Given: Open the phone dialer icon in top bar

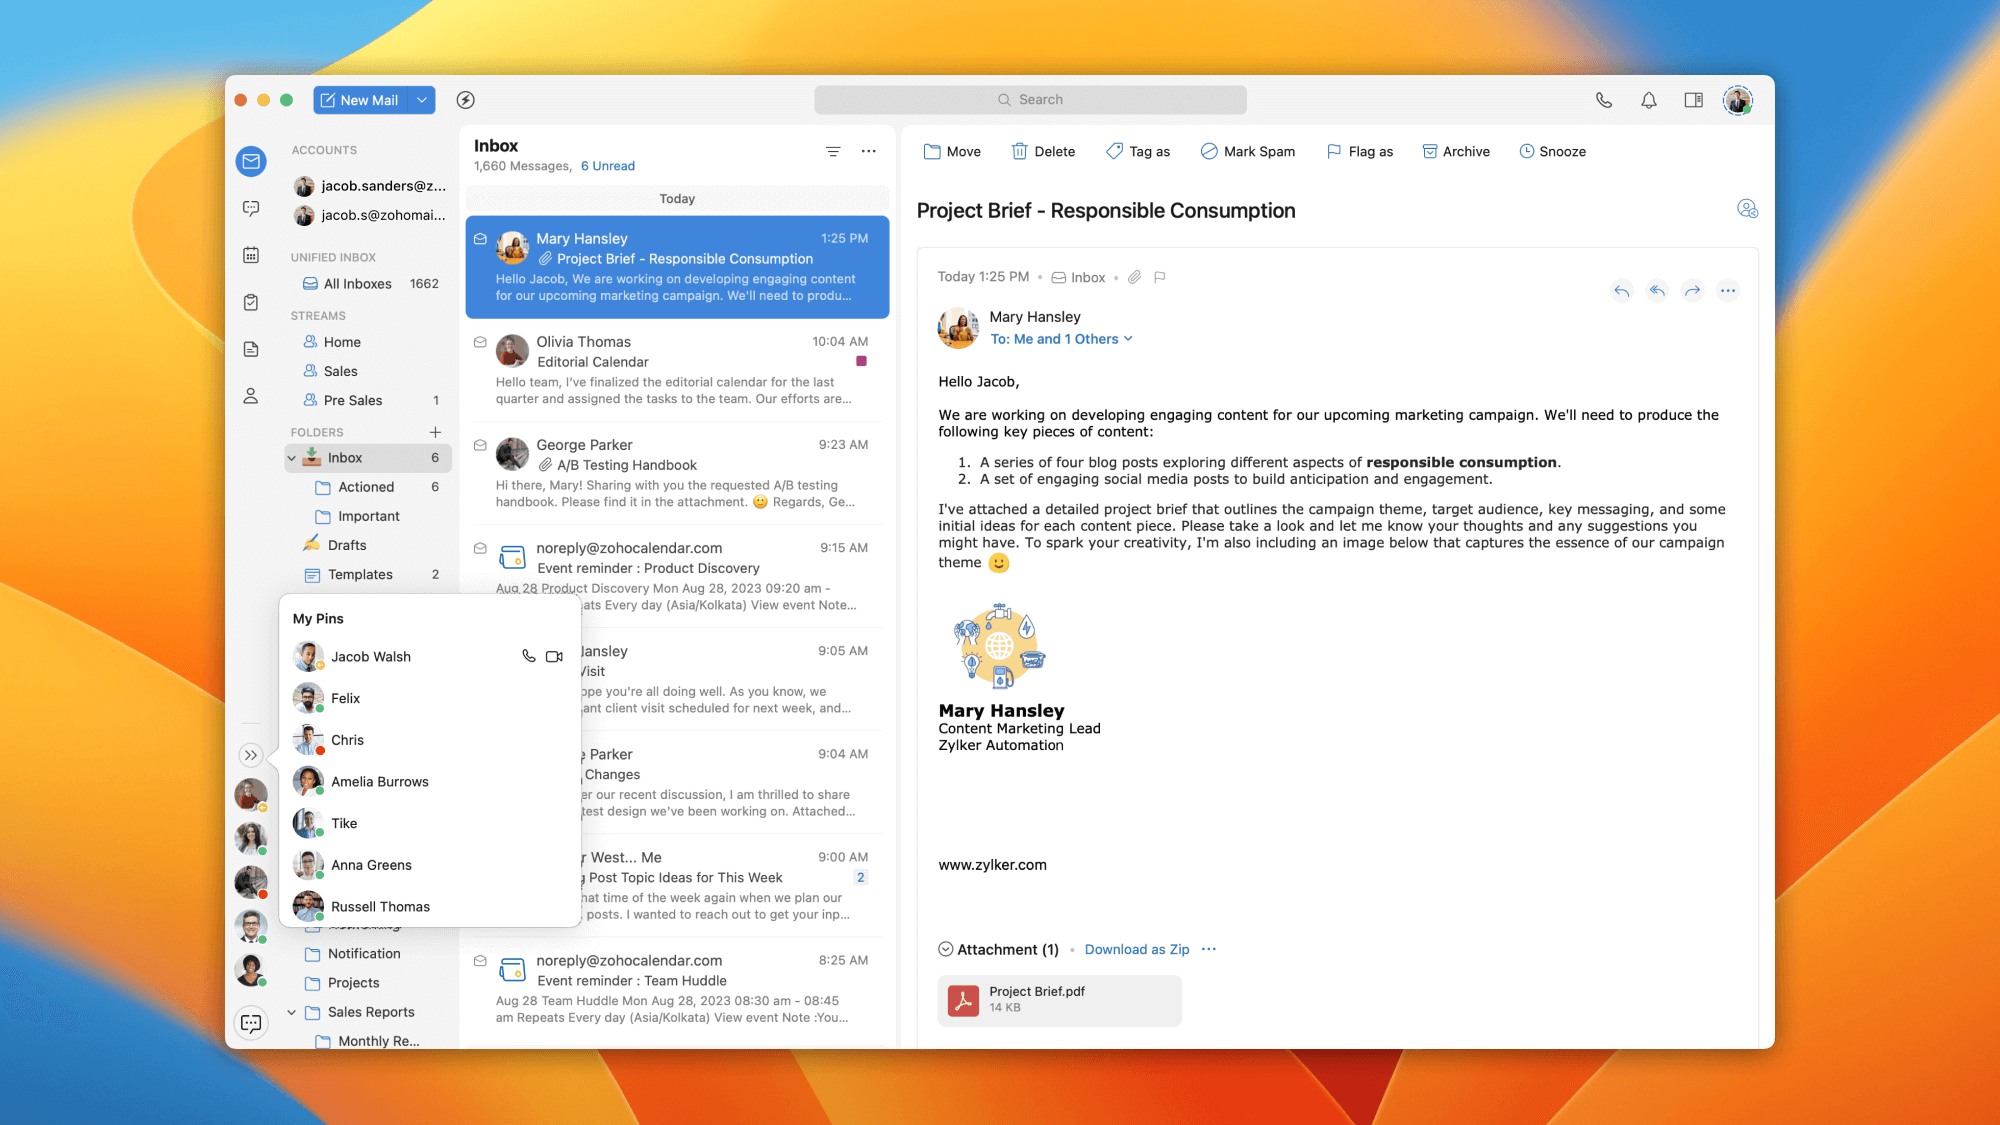Looking at the screenshot, I should pyautogui.click(x=1604, y=100).
